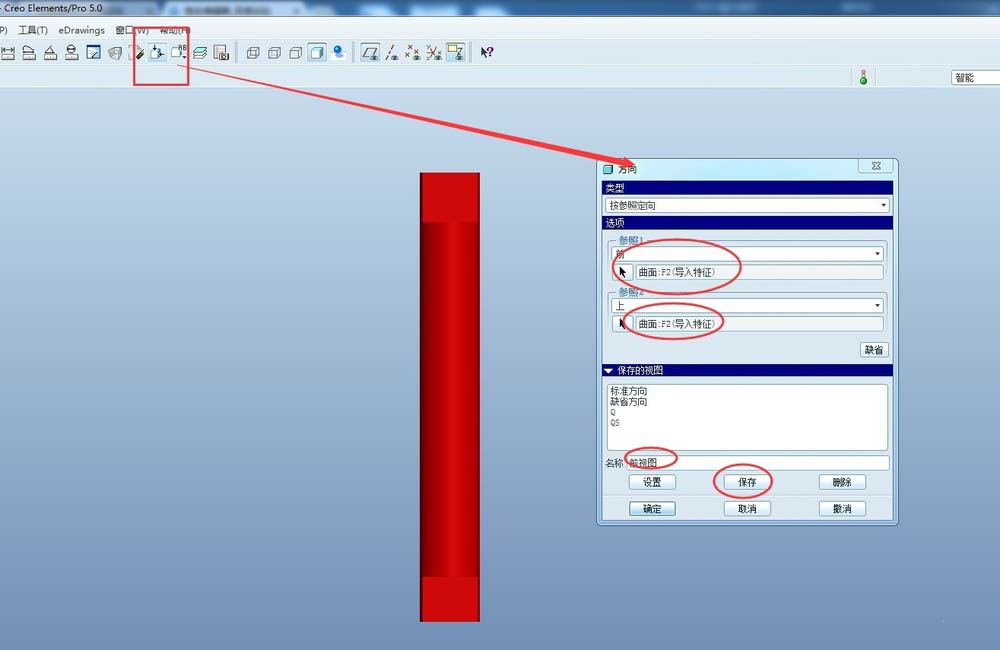The image size is (1000, 650).
Task: Switch to no hidden line display
Action: point(295,53)
